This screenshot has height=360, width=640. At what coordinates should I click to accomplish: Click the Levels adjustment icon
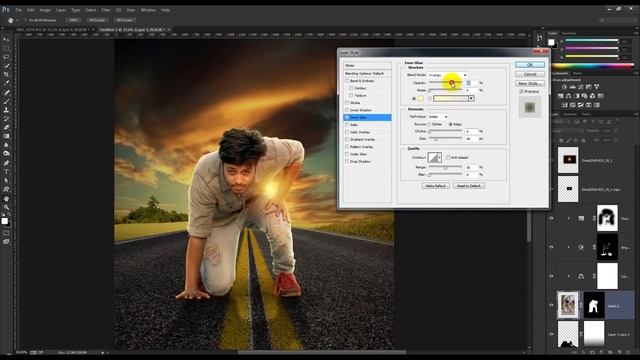pyautogui.click(x=572, y=87)
